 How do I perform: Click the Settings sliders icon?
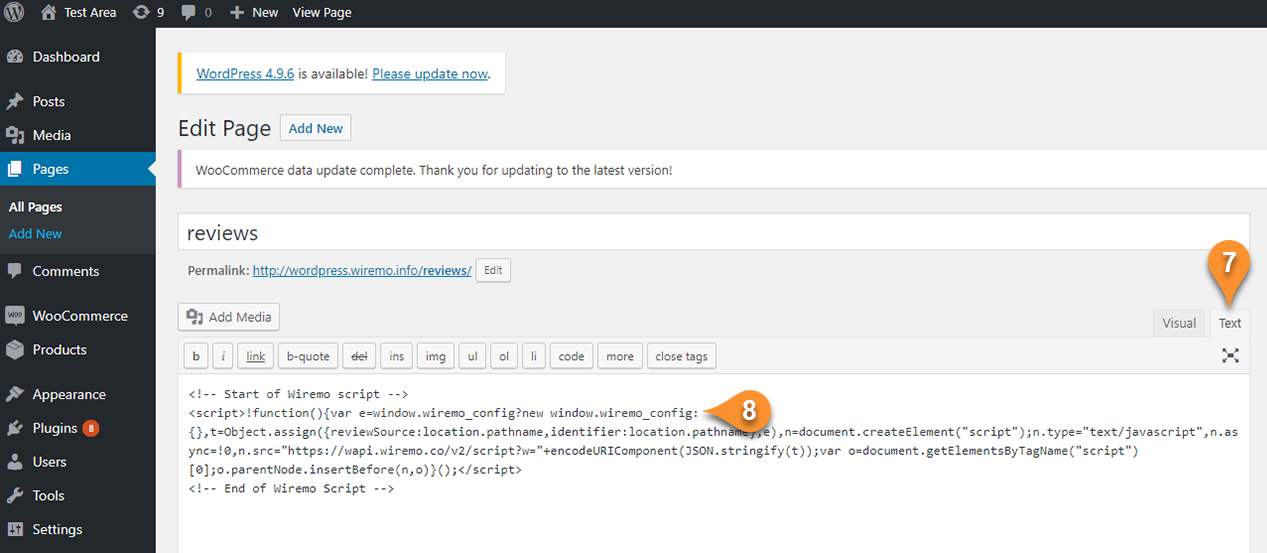click(x=15, y=529)
